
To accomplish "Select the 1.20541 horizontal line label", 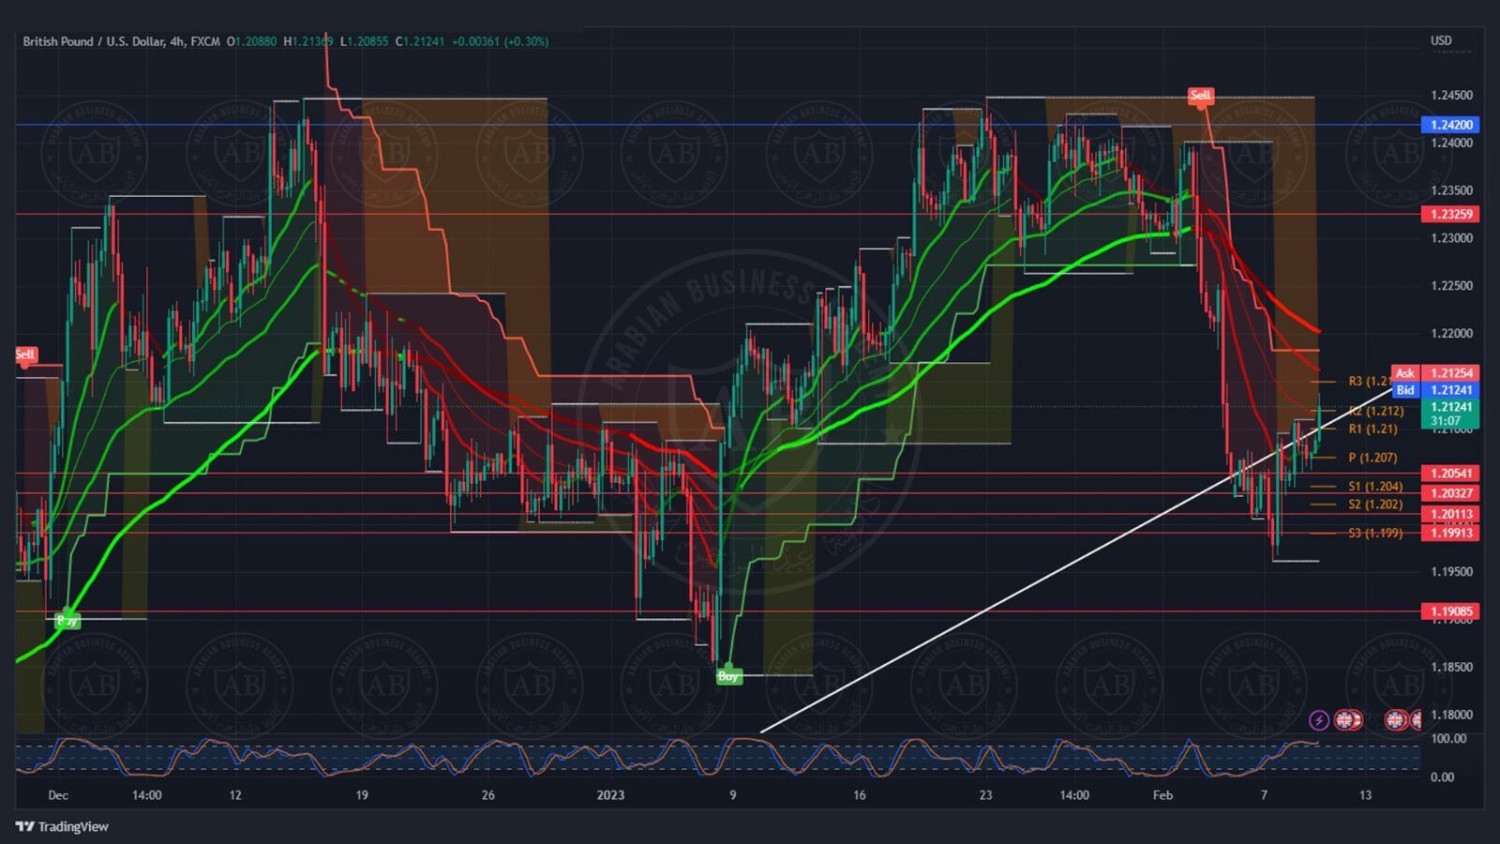I will pyautogui.click(x=1450, y=473).
